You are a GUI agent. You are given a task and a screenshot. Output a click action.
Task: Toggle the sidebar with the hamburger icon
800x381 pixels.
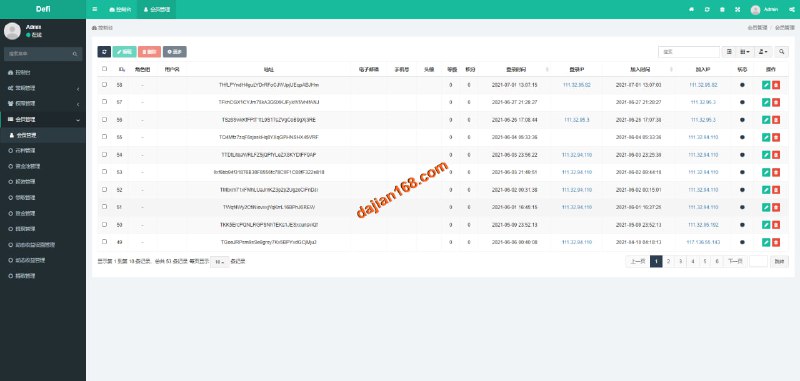(95, 9)
